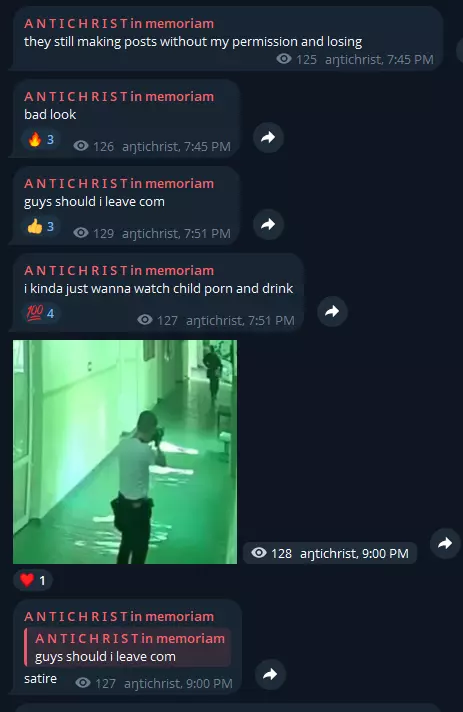Forward the "bad look" message
This screenshot has height=712, width=463.
coord(268,137)
